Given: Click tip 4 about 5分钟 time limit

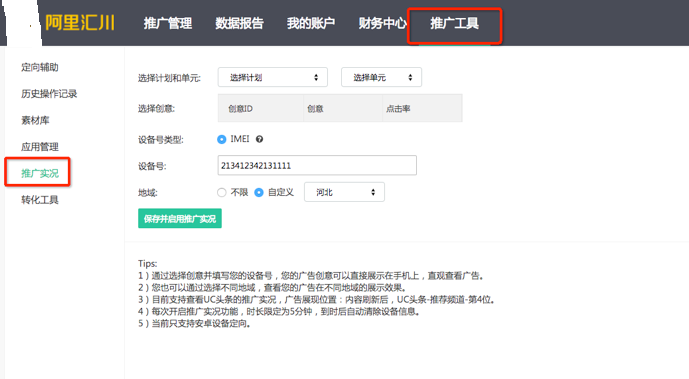Looking at the screenshot, I should (280, 312).
